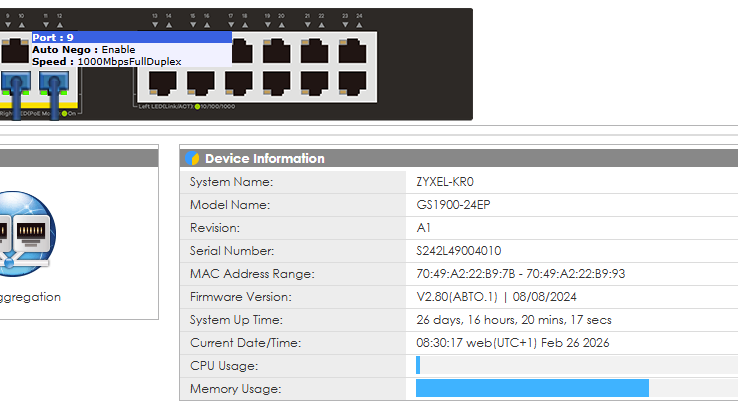Click the CPU Usage progress bar
Viewport: 738px width, 404px height.
click(x=577, y=365)
